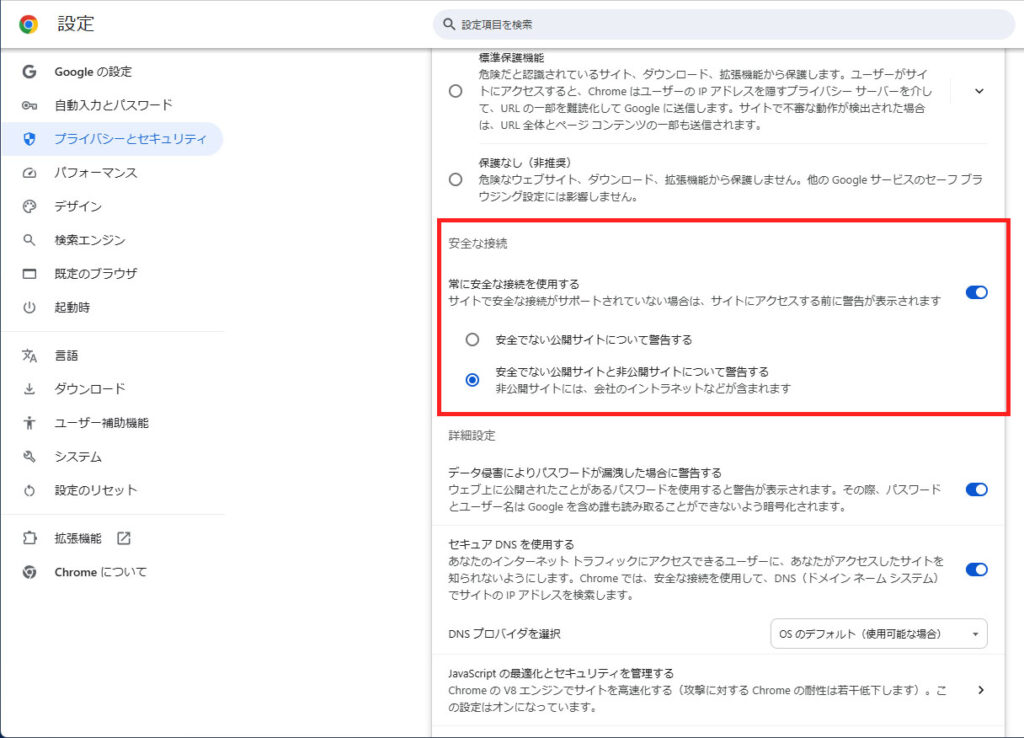
Task: Toggle 常に安全な接続を使用する switch
Action: [976, 292]
